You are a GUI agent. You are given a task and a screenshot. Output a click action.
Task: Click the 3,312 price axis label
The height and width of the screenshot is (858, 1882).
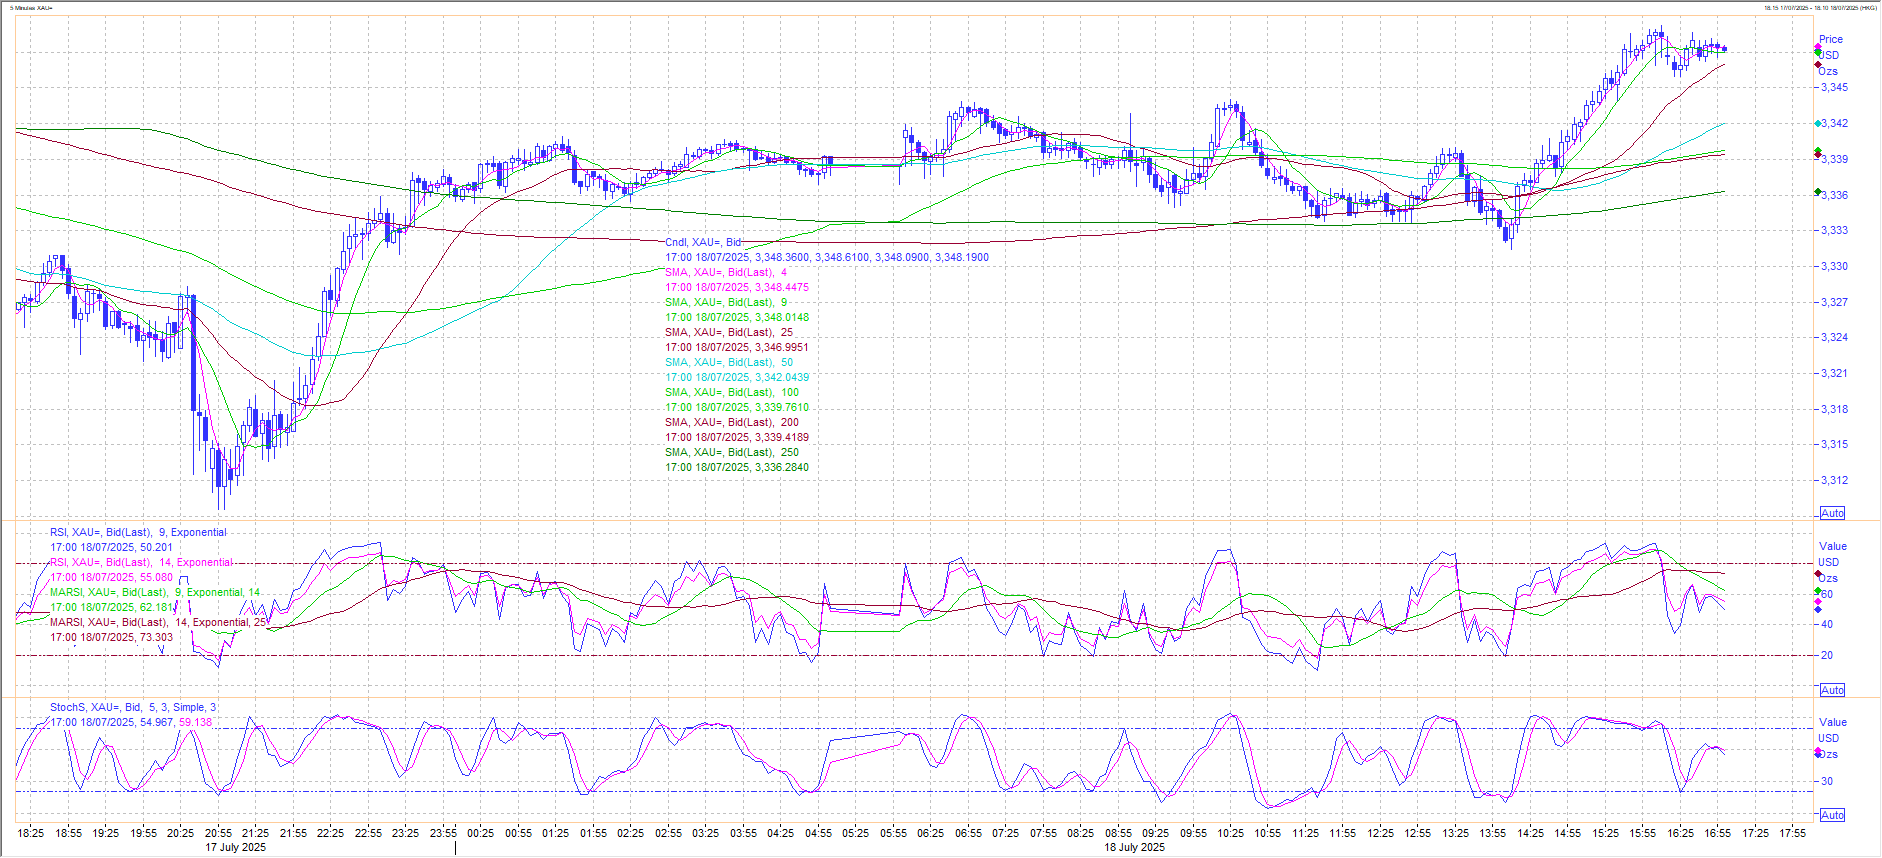[1834, 480]
